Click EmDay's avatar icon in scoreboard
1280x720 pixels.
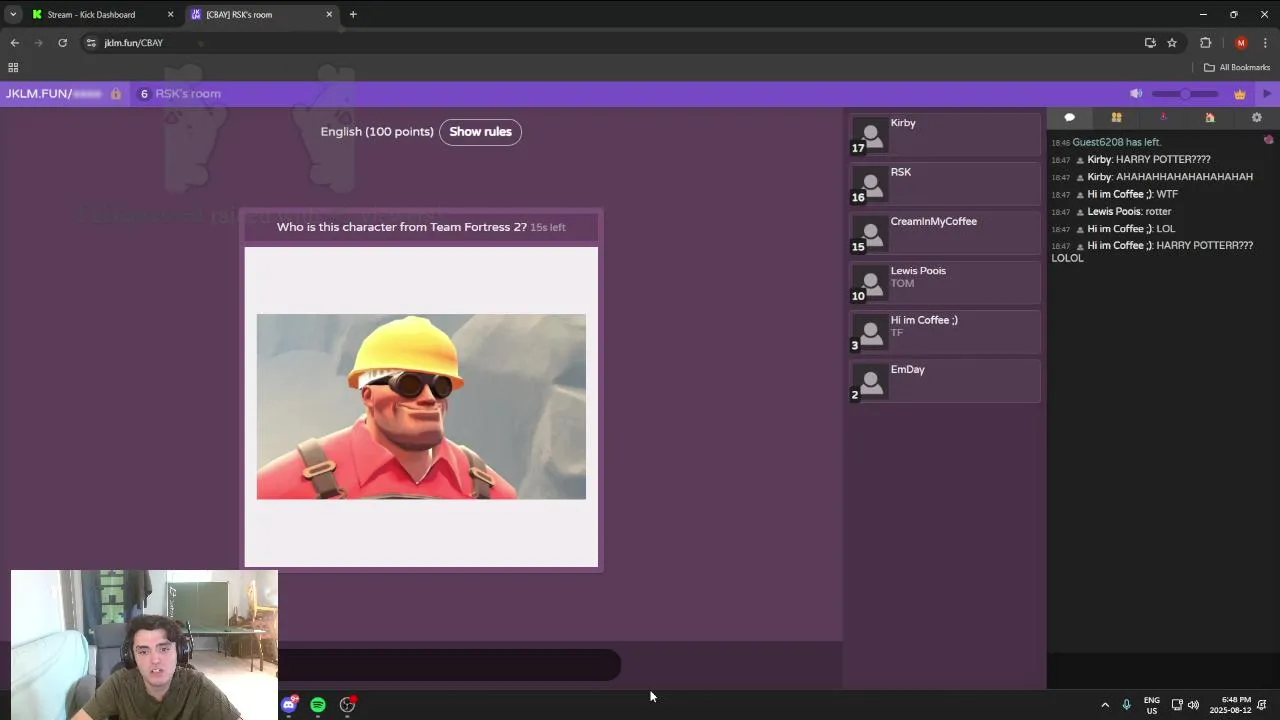click(871, 382)
